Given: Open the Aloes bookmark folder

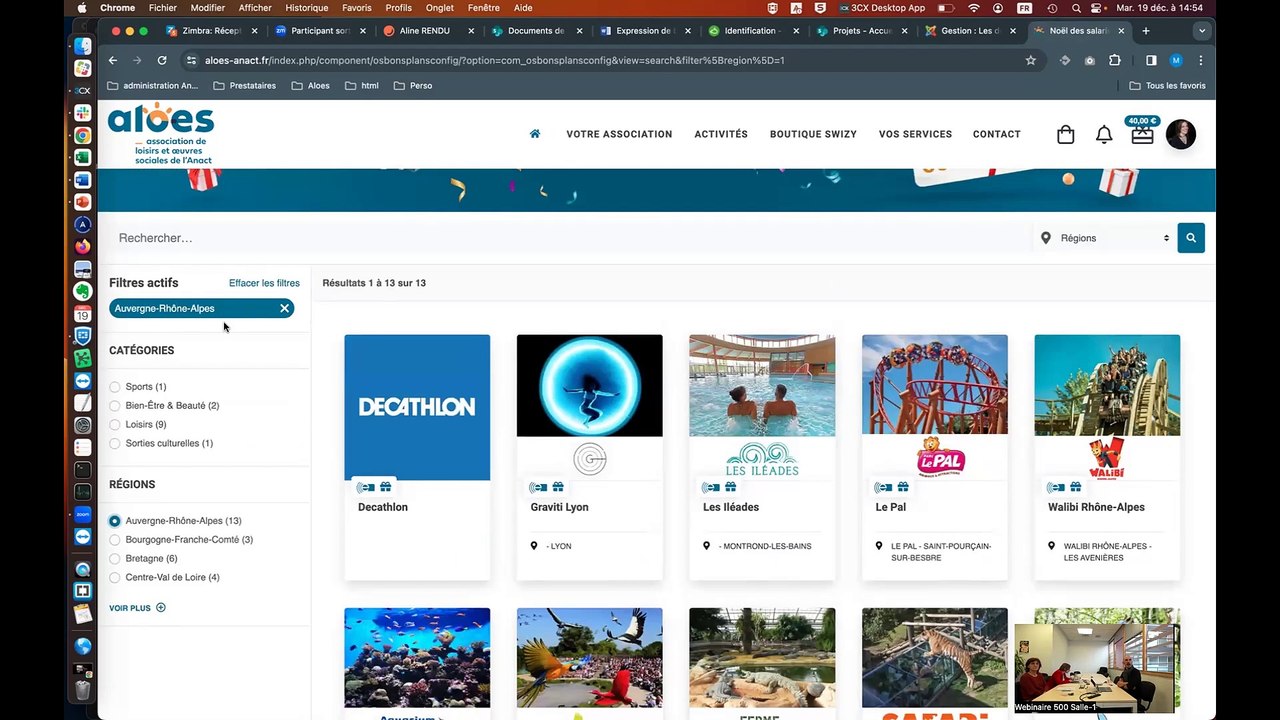Looking at the screenshot, I should (x=311, y=86).
